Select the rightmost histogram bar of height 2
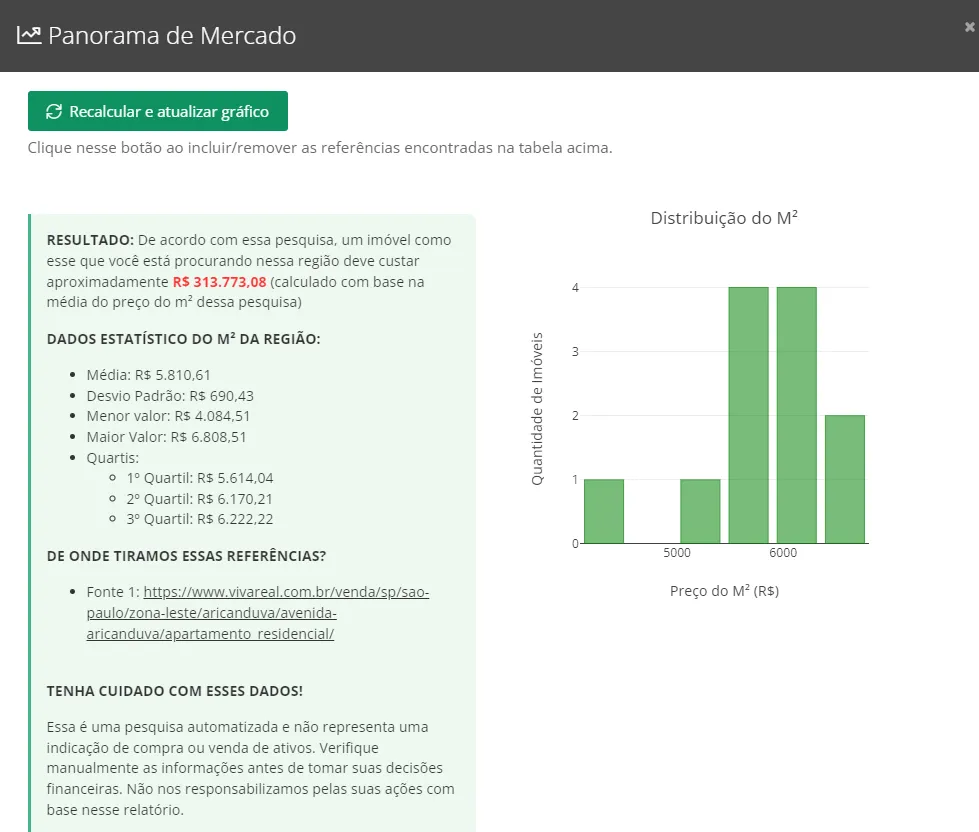This screenshot has height=832, width=979. (x=844, y=479)
